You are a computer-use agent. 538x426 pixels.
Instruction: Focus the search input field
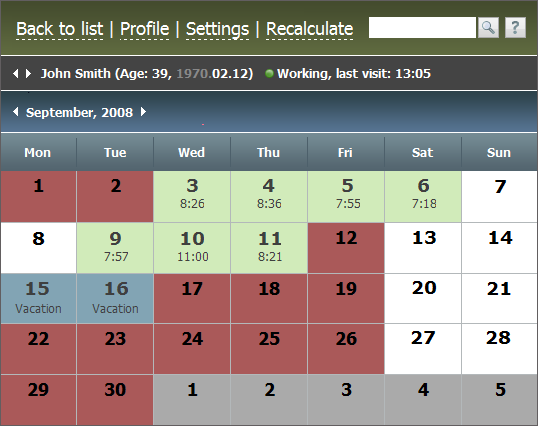pos(422,27)
